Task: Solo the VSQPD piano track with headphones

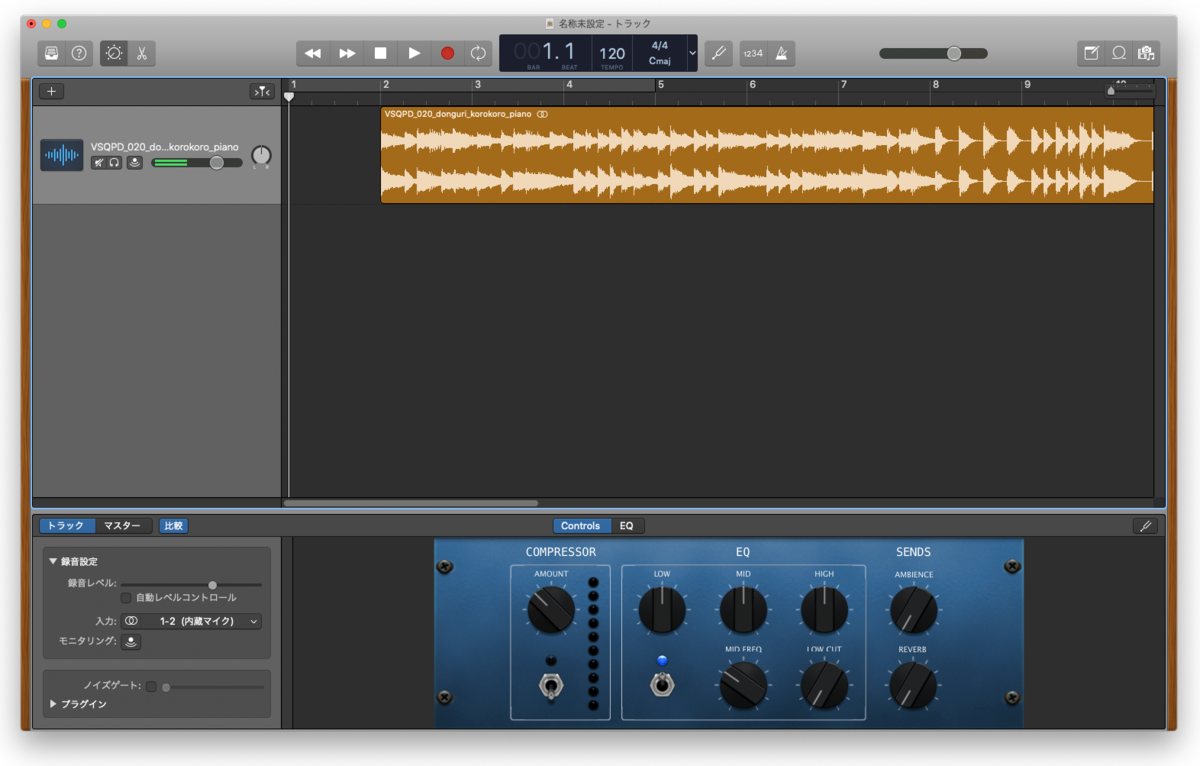Action: [115, 162]
